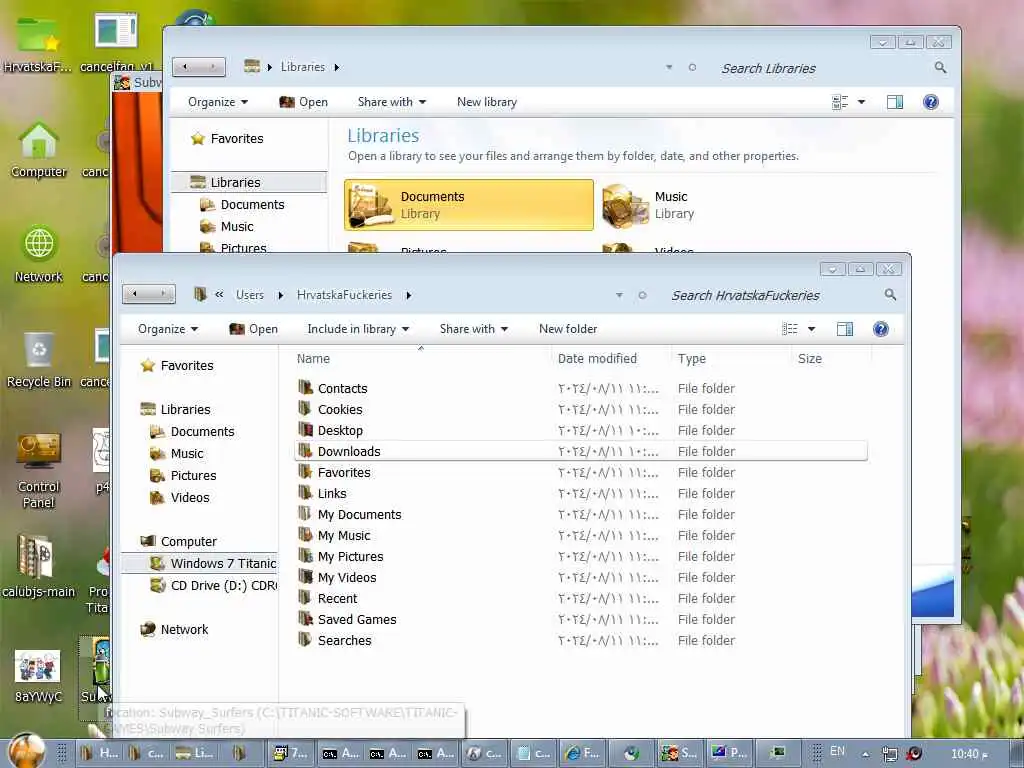
Task: Select the Searches folder icon
Action: [x=305, y=639]
